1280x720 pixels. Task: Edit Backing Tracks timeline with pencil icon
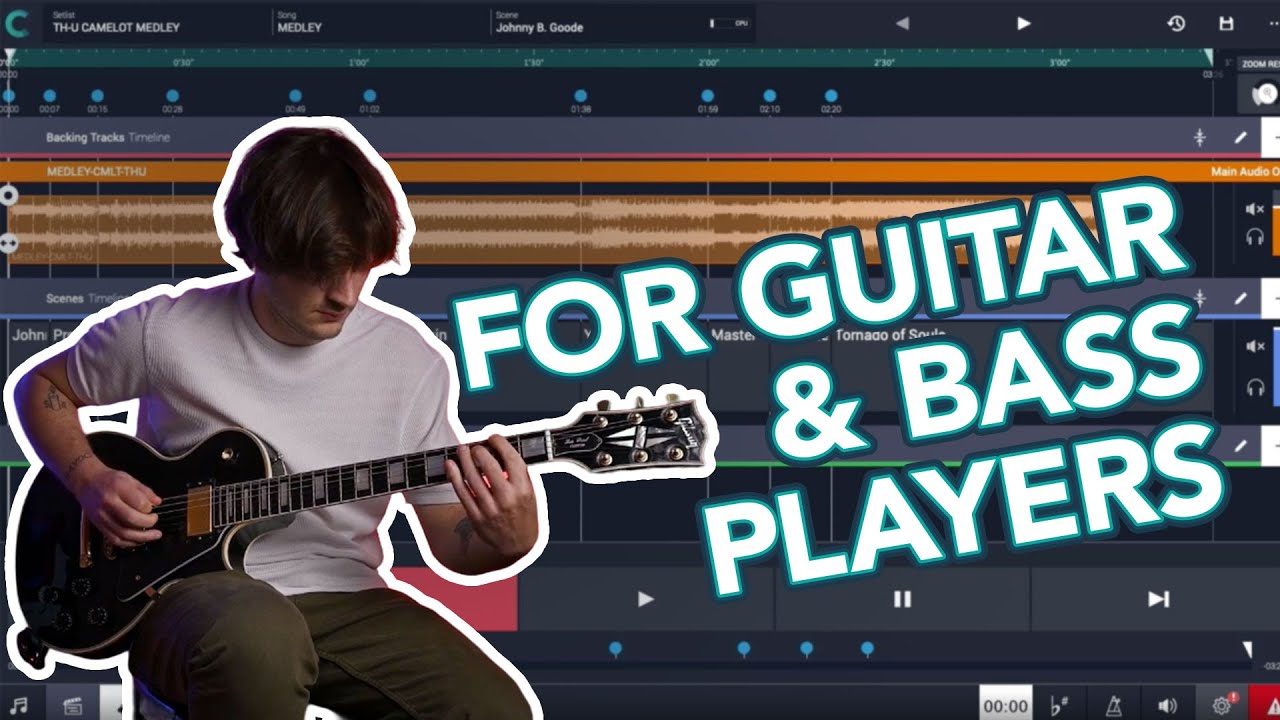tap(1240, 137)
